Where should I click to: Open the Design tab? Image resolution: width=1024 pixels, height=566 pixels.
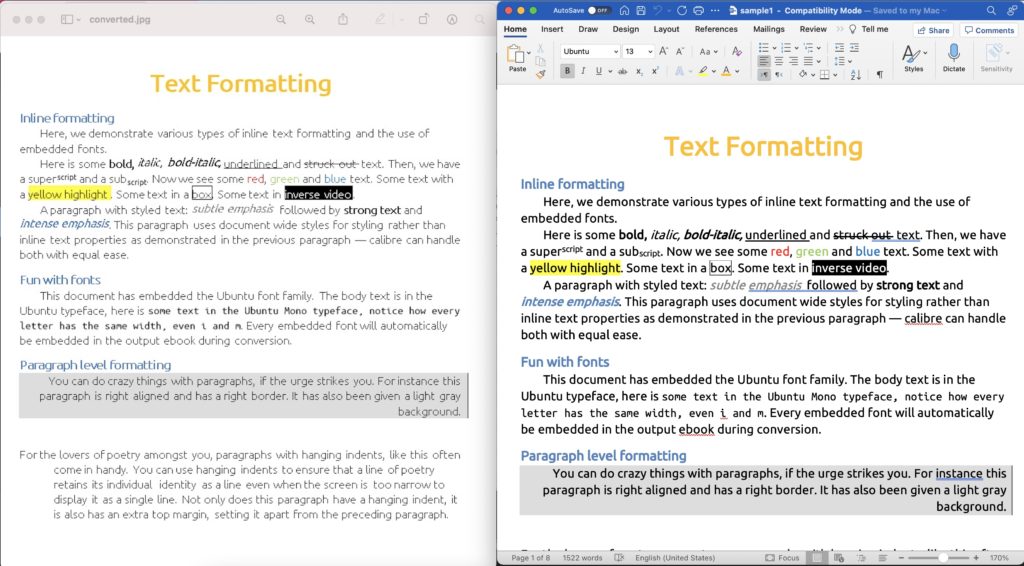(x=626, y=29)
